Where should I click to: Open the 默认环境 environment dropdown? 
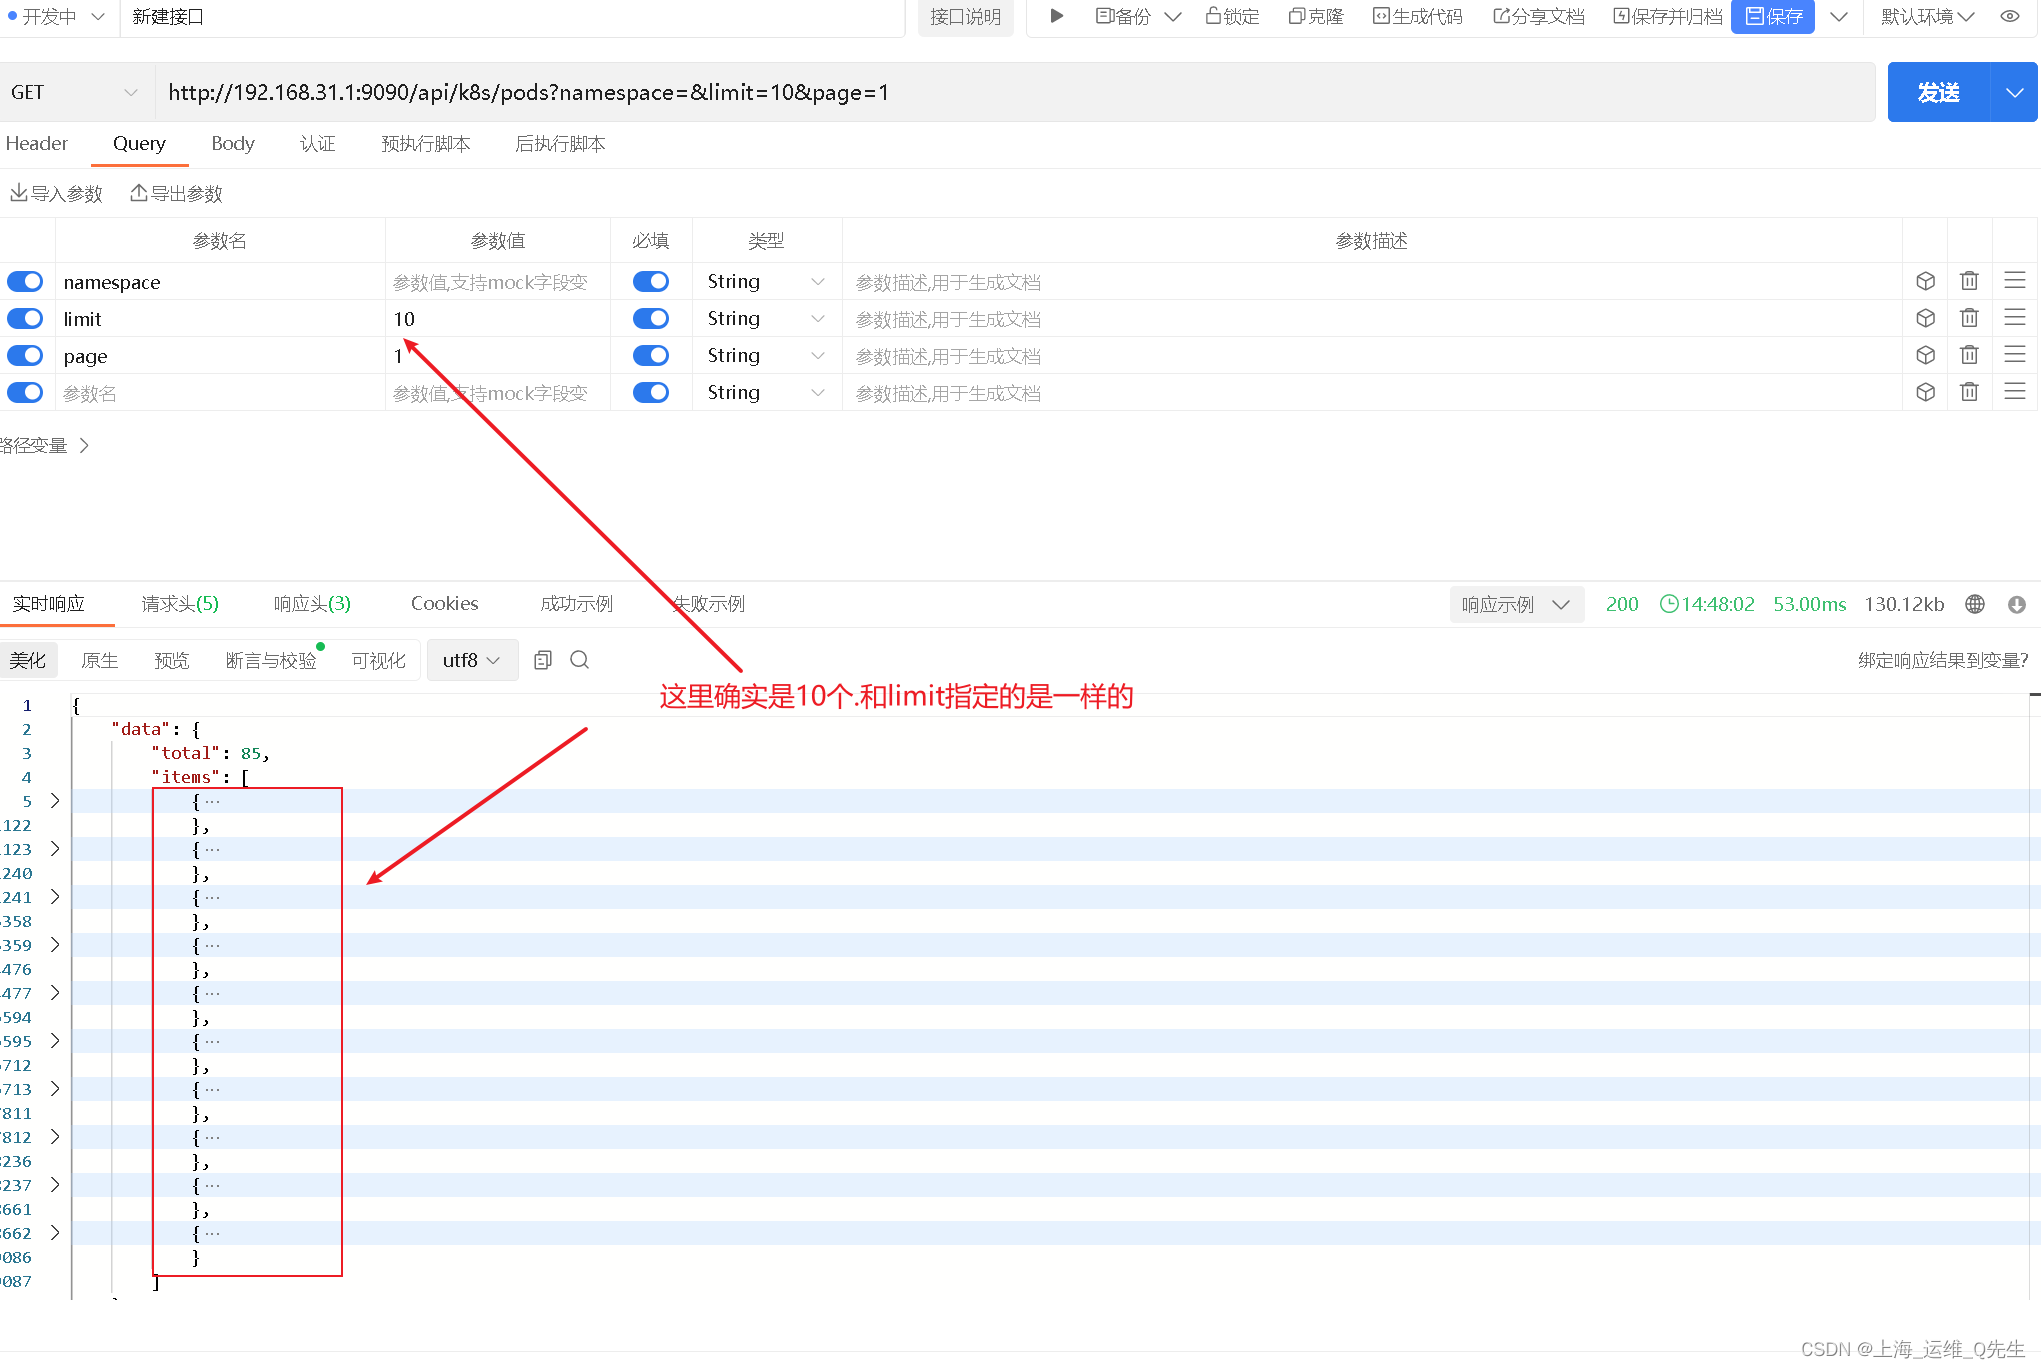coord(1927,16)
